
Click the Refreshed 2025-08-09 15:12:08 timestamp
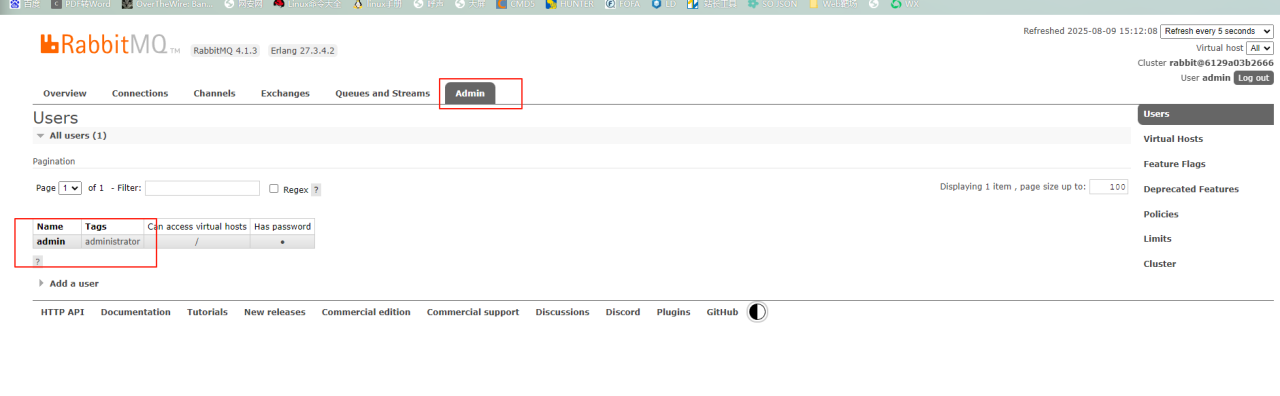point(1090,31)
